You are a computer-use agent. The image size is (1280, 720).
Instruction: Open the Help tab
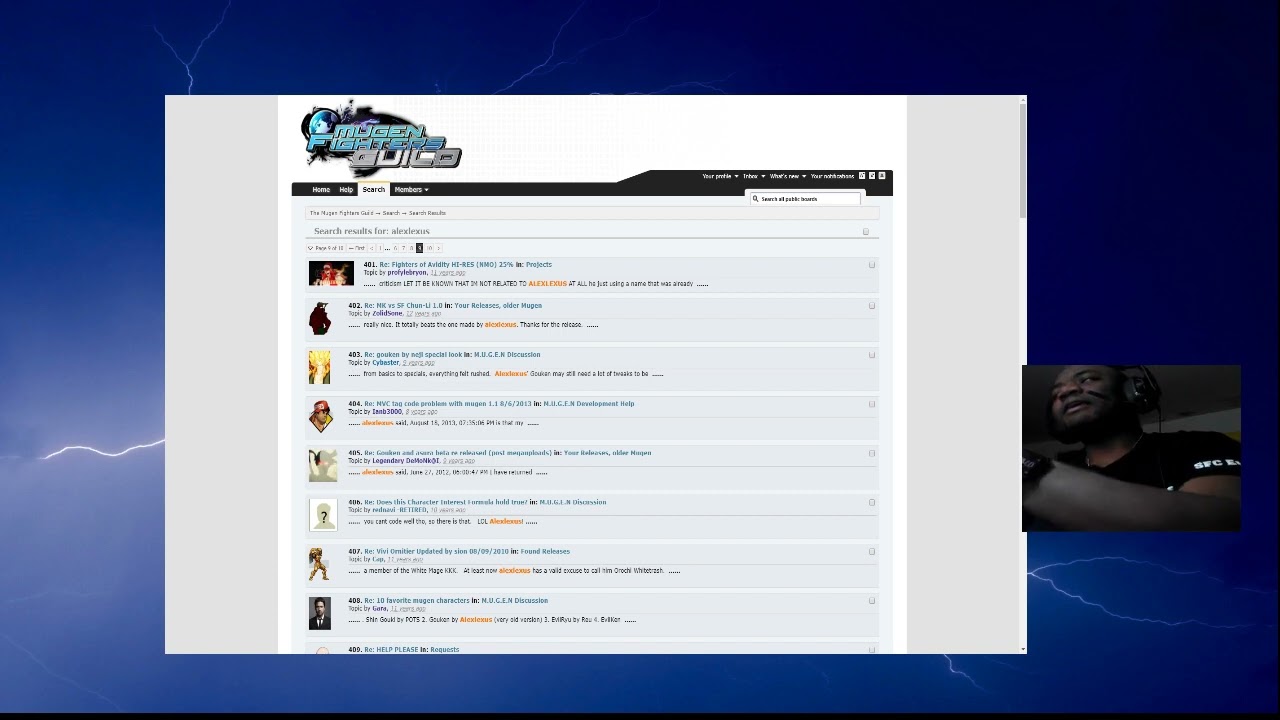tap(346, 190)
